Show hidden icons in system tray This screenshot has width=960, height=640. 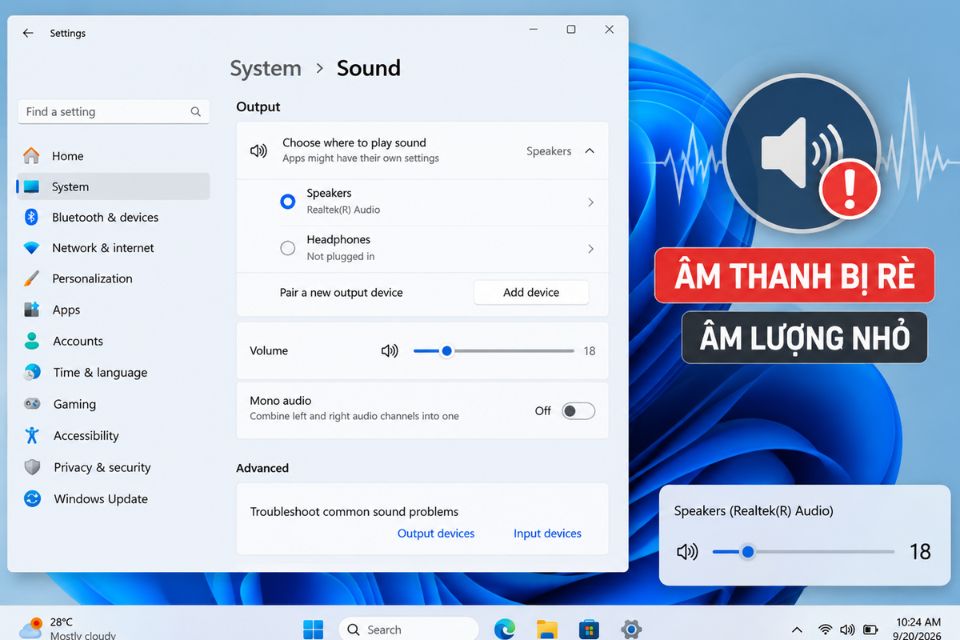pyautogui.click(x=797, y=630)
